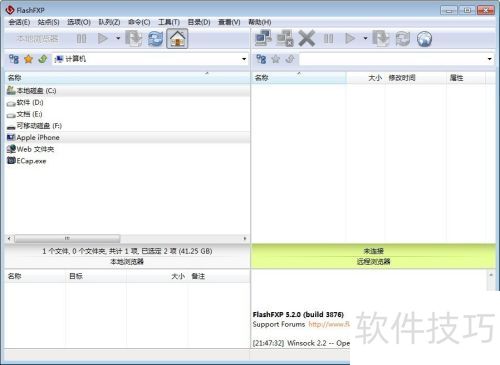Click the disconnect computers icon

coord(285,38)
